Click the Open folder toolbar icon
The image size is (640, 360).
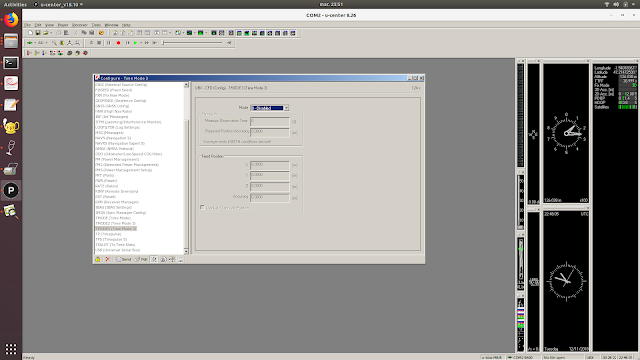45,33
